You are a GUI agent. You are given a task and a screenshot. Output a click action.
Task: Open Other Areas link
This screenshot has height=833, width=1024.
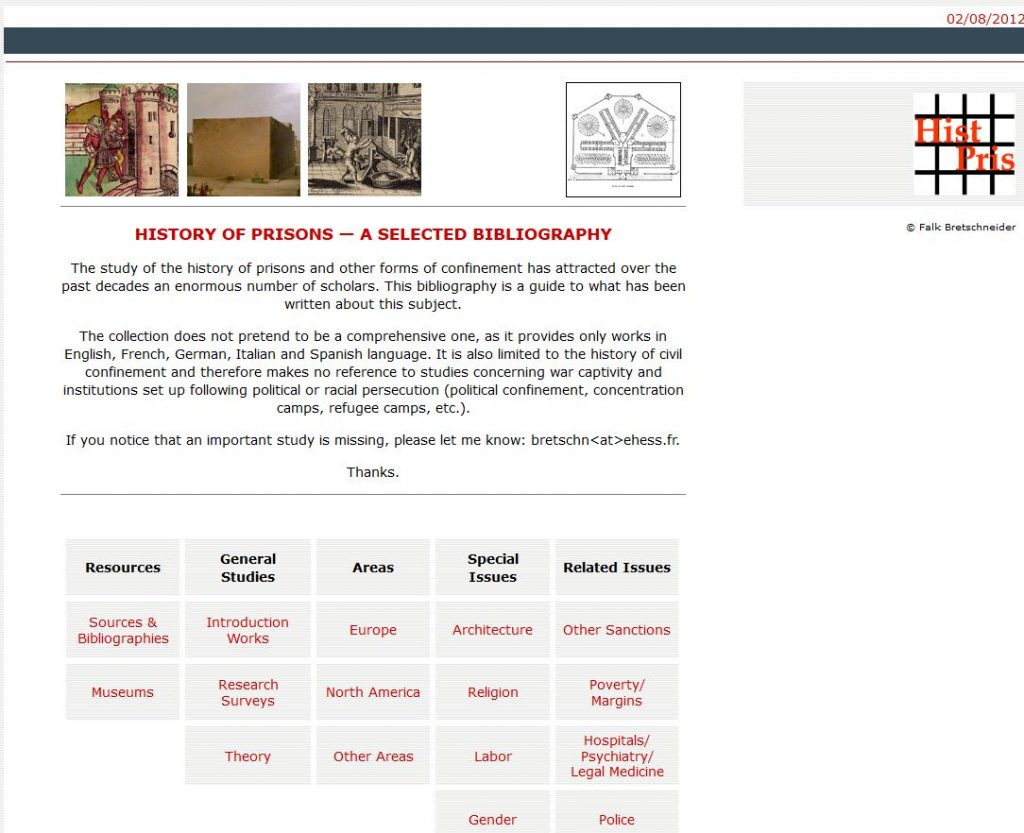tap(373, 756)
